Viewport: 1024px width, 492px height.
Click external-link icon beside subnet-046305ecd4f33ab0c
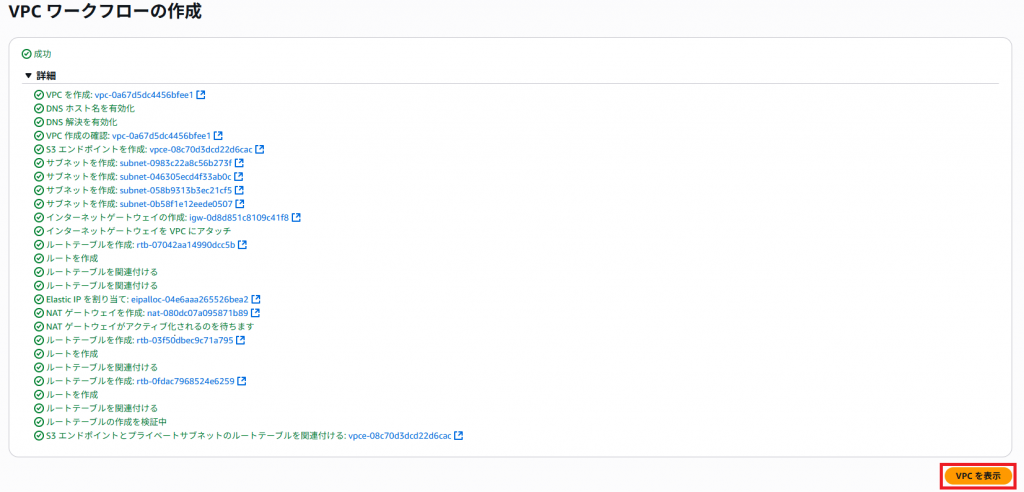tap(239, 176)
